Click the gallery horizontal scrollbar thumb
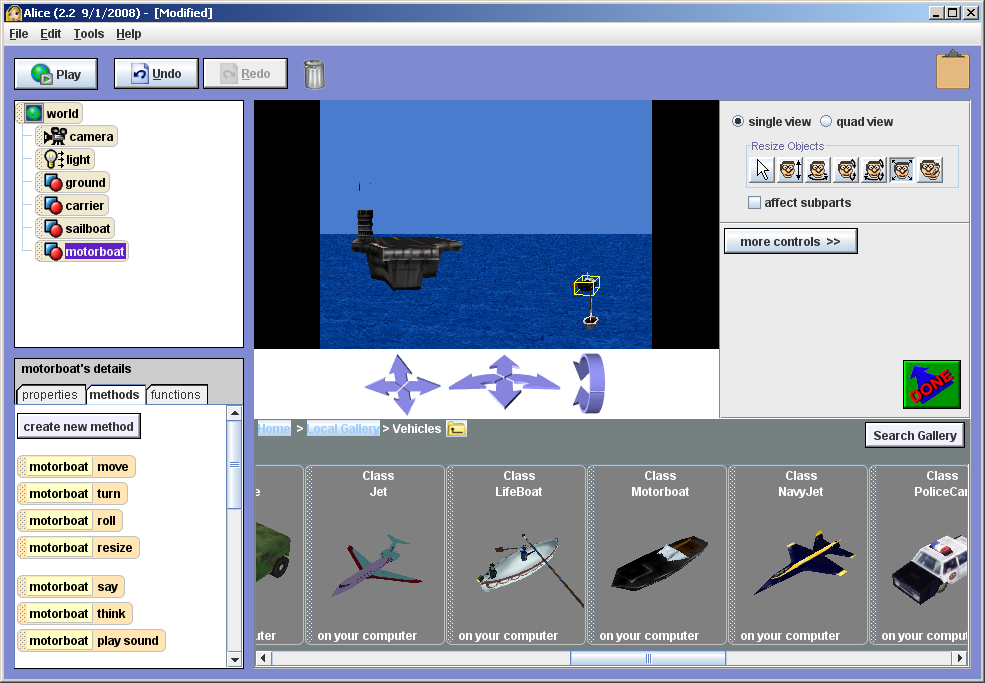The height and width of the screenshot is (683, 985). pyautogui.click(x=648, y=658)
